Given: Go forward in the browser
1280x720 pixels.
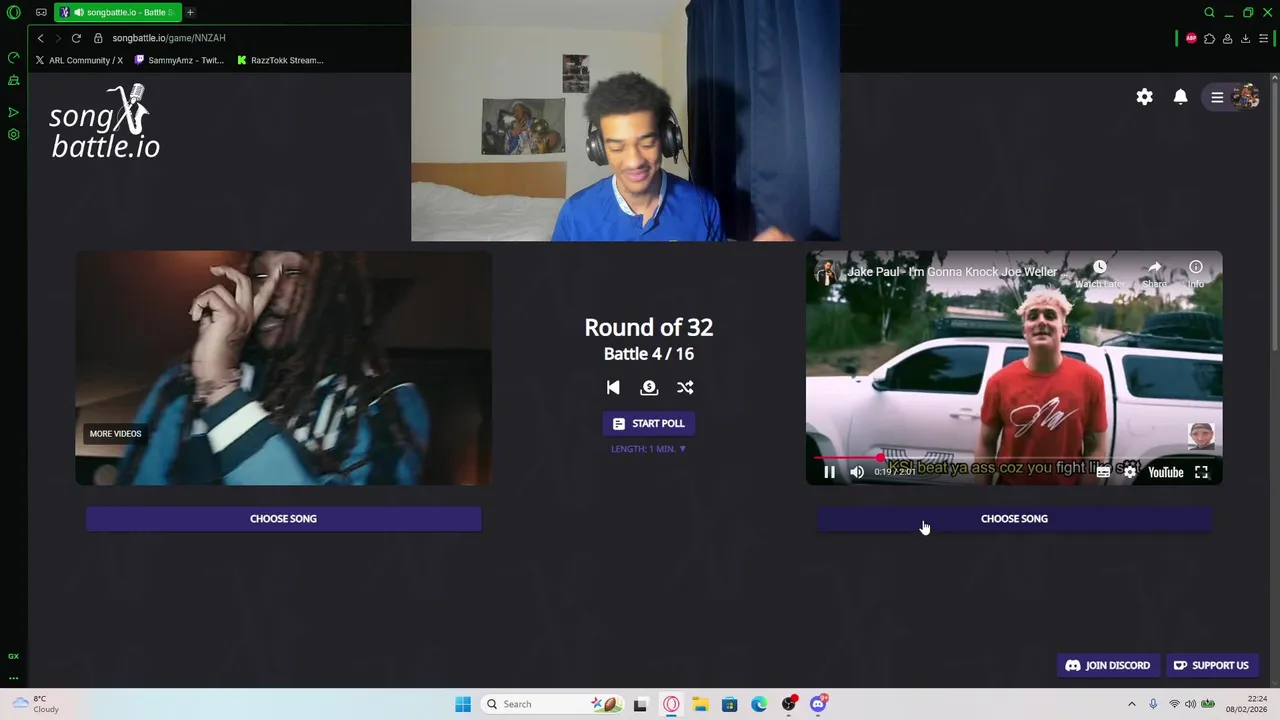Looking at the screenshot, I should click(58, 38).
